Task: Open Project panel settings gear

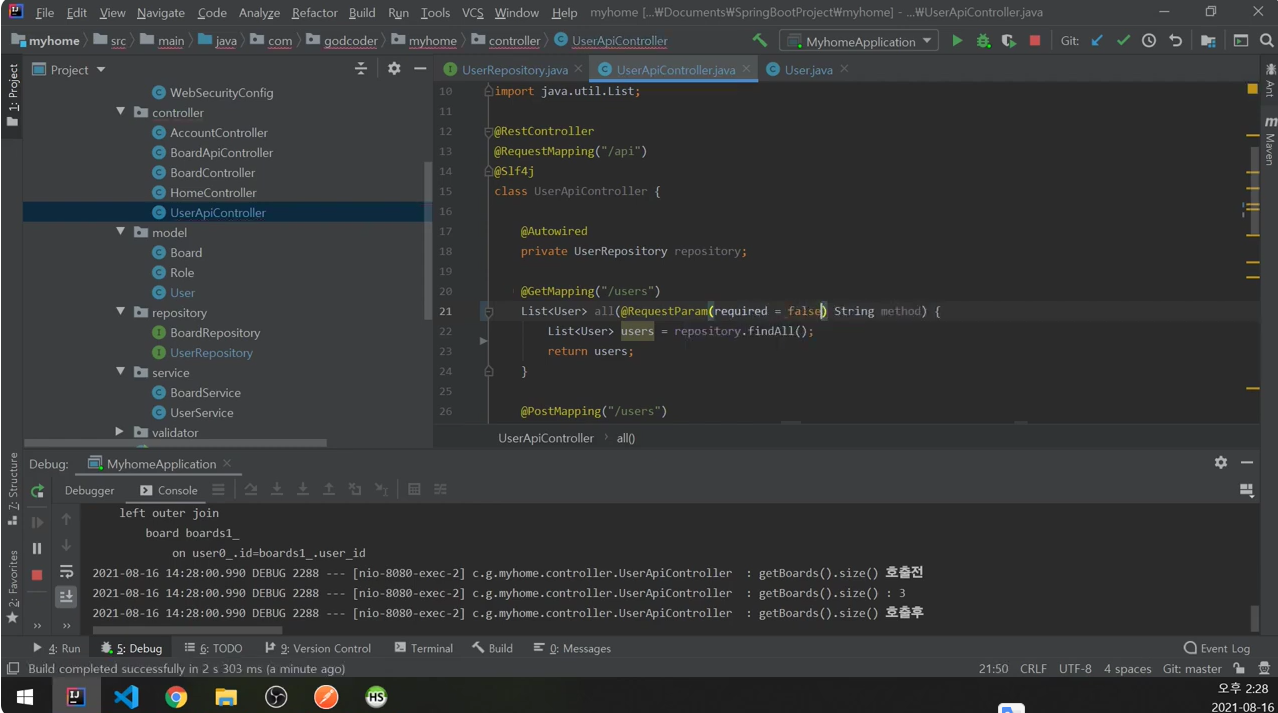Action: (x=394, y=69)
